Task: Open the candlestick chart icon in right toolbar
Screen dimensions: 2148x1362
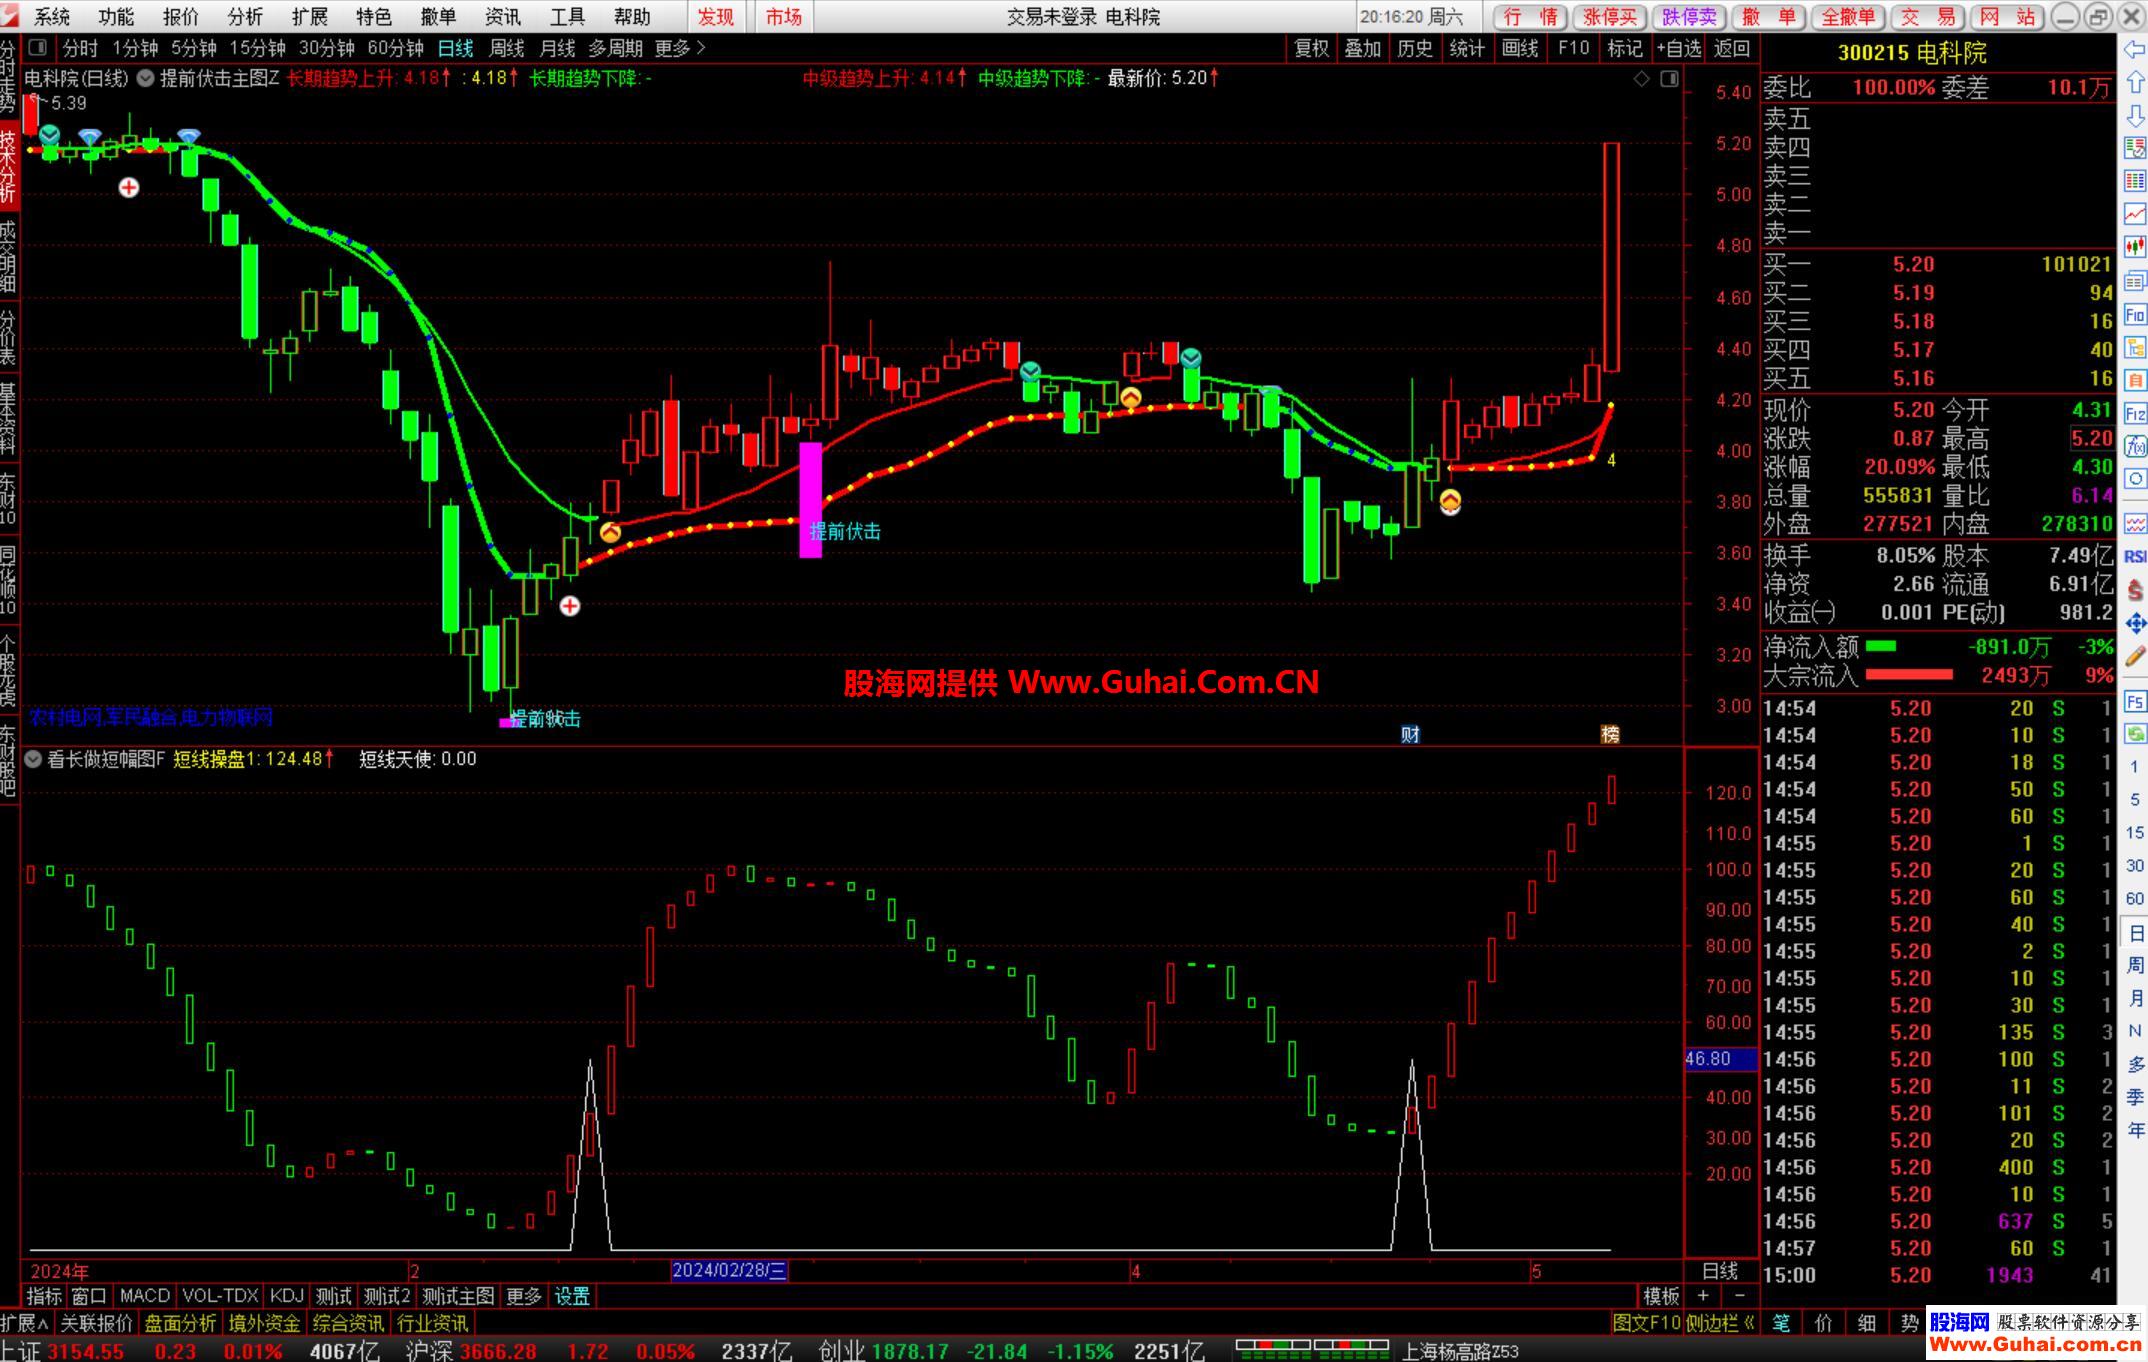Action: click(x=2134, y=247)
